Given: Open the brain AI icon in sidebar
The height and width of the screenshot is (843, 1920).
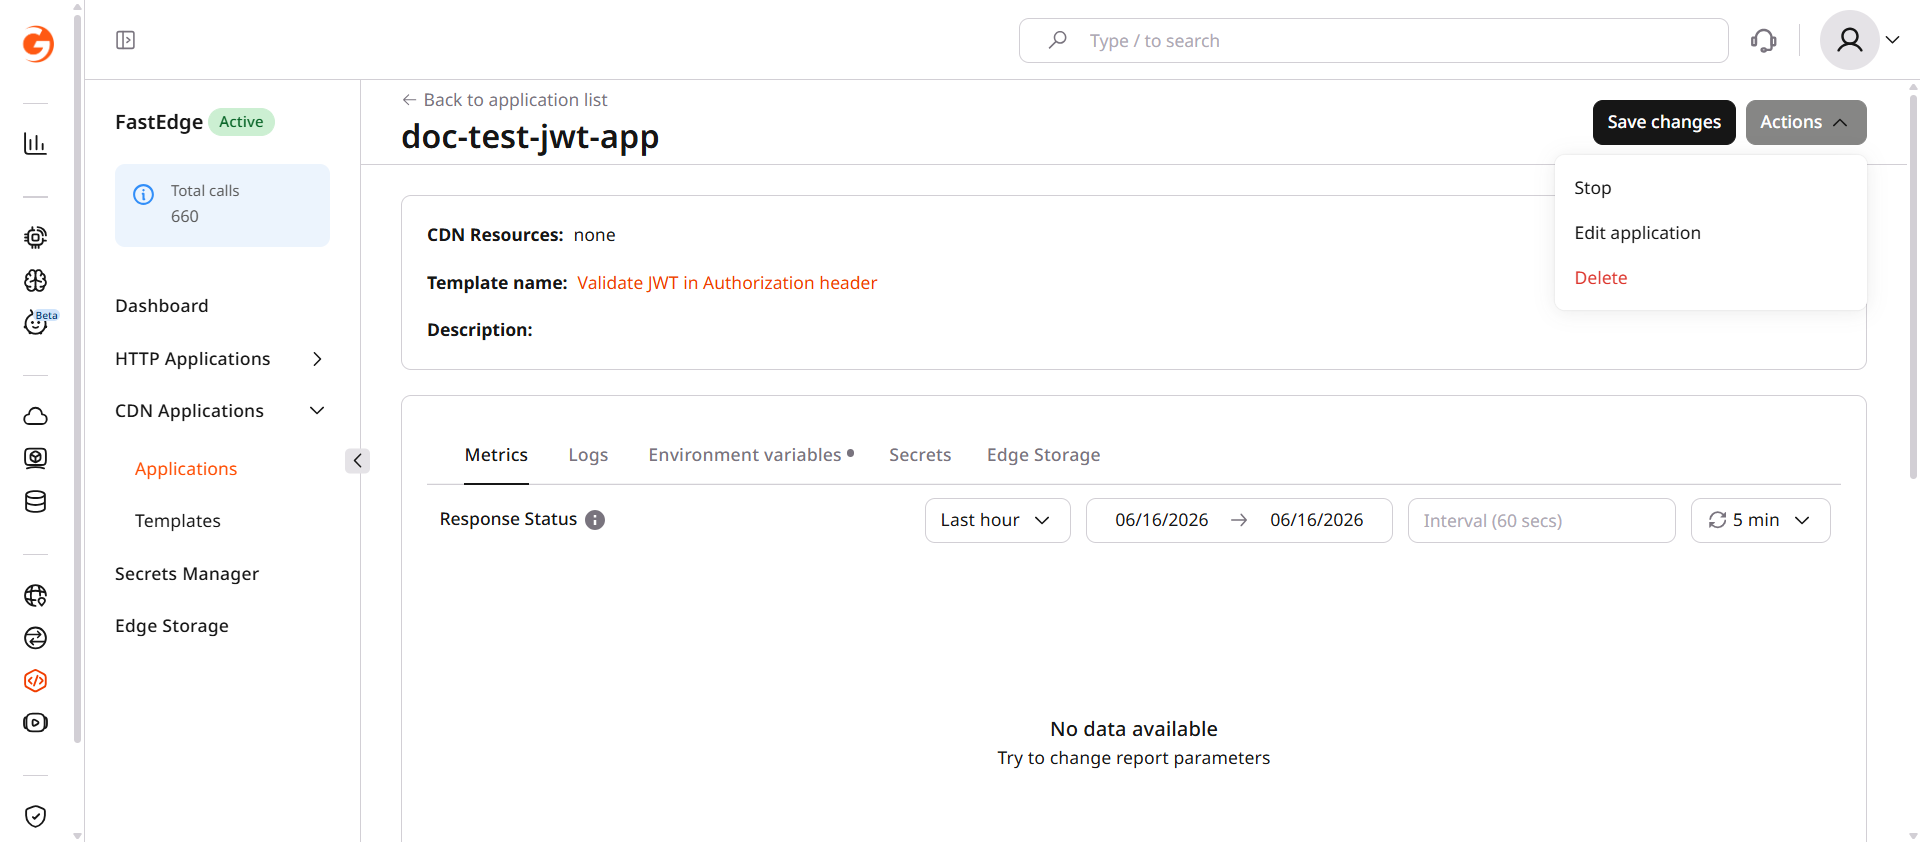Looking at the screenshot, I should (35, 280).
